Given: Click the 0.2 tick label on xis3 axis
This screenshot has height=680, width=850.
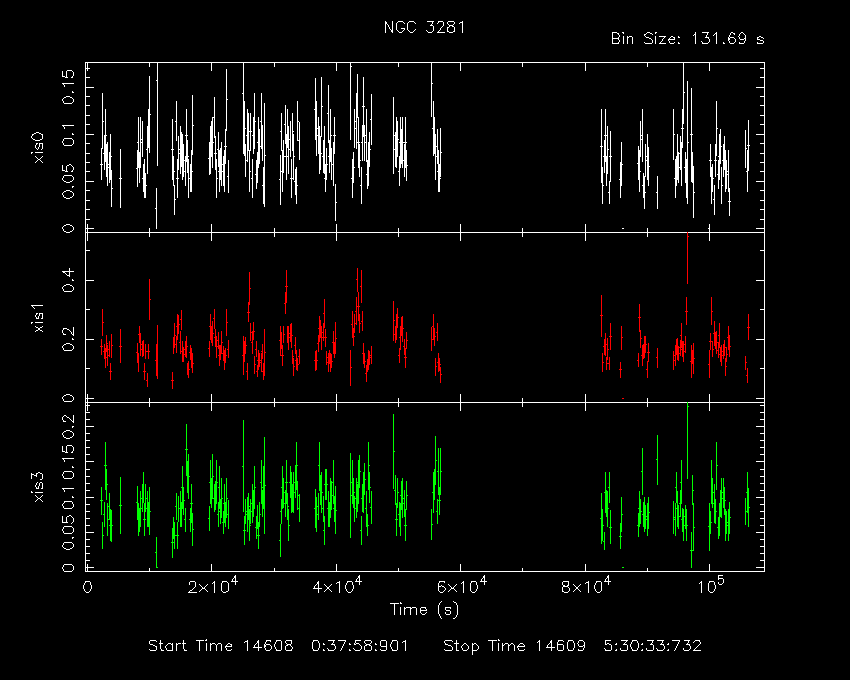Looking at the screenshot, I should (68, 427).
